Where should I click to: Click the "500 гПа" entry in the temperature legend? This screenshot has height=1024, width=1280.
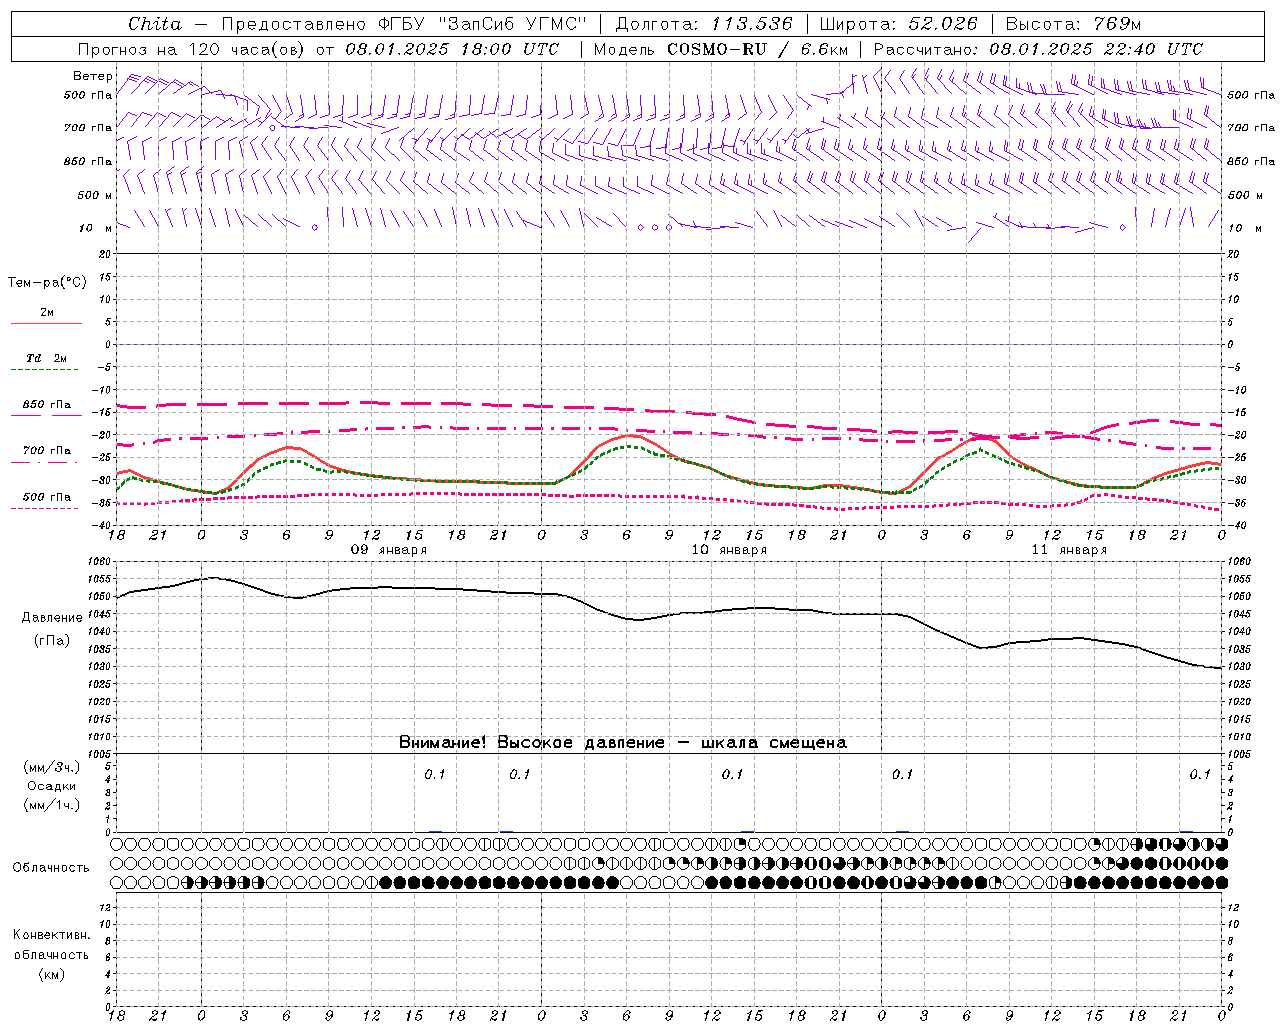click(46, 497)
